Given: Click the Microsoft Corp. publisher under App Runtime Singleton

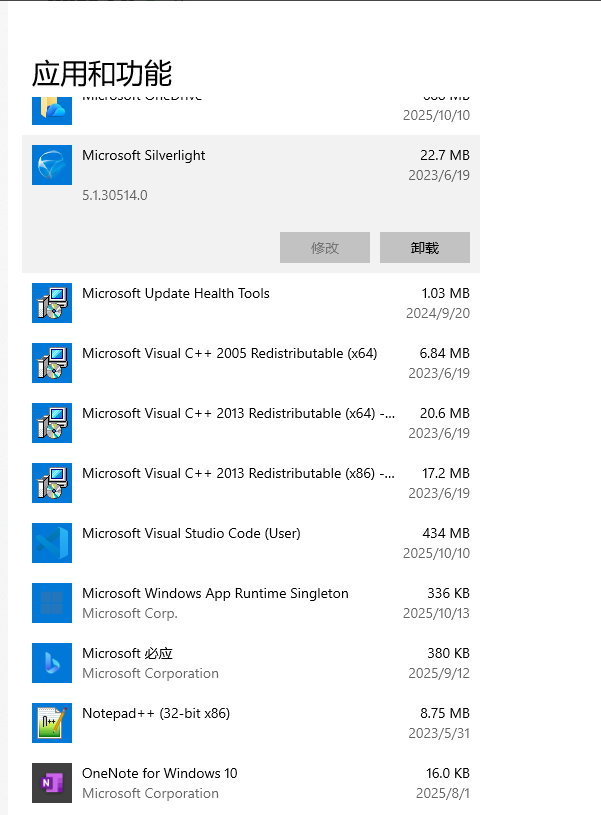Looking at the screenshot, I should pyautogui.click(x=130, y=613).
